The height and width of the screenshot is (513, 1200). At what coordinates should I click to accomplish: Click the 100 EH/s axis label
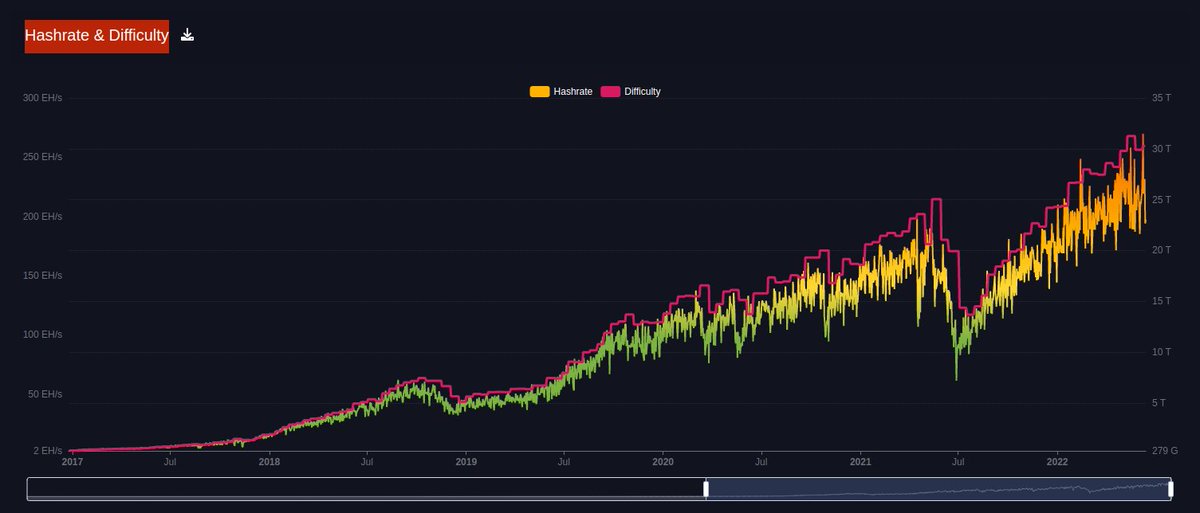click(x=42, y=334)
